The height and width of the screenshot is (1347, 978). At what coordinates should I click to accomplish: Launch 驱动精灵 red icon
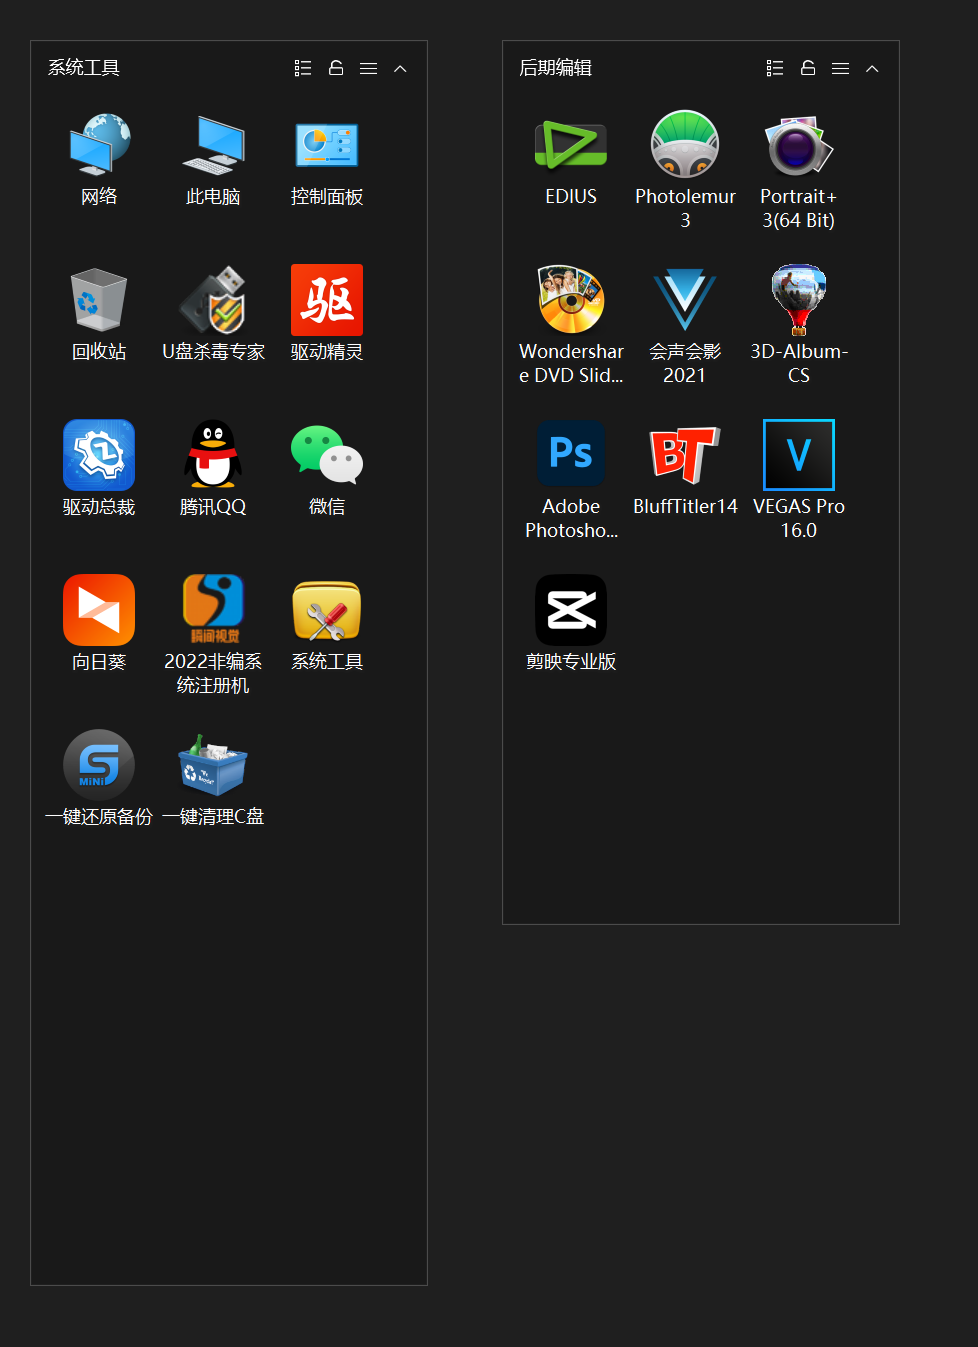[327, 300]
